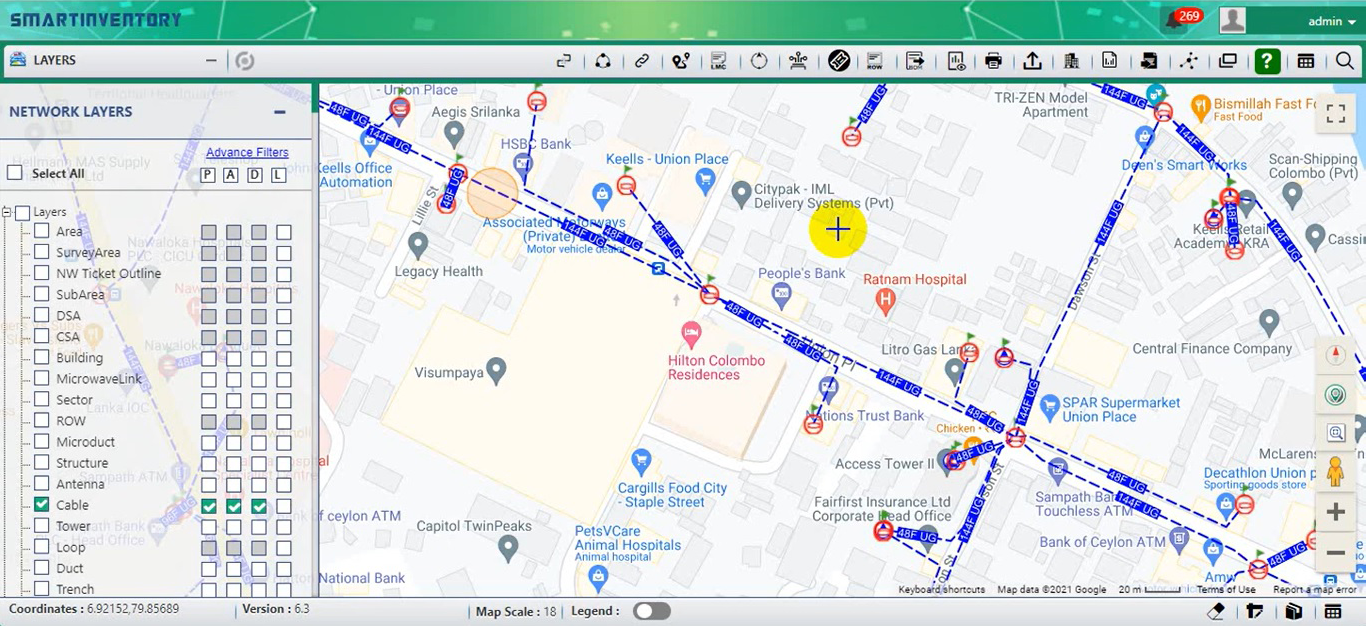Screen dimensions: 1366x626
Task: Check the Duct layer checkbox
Action: click(x=42, y=567)
